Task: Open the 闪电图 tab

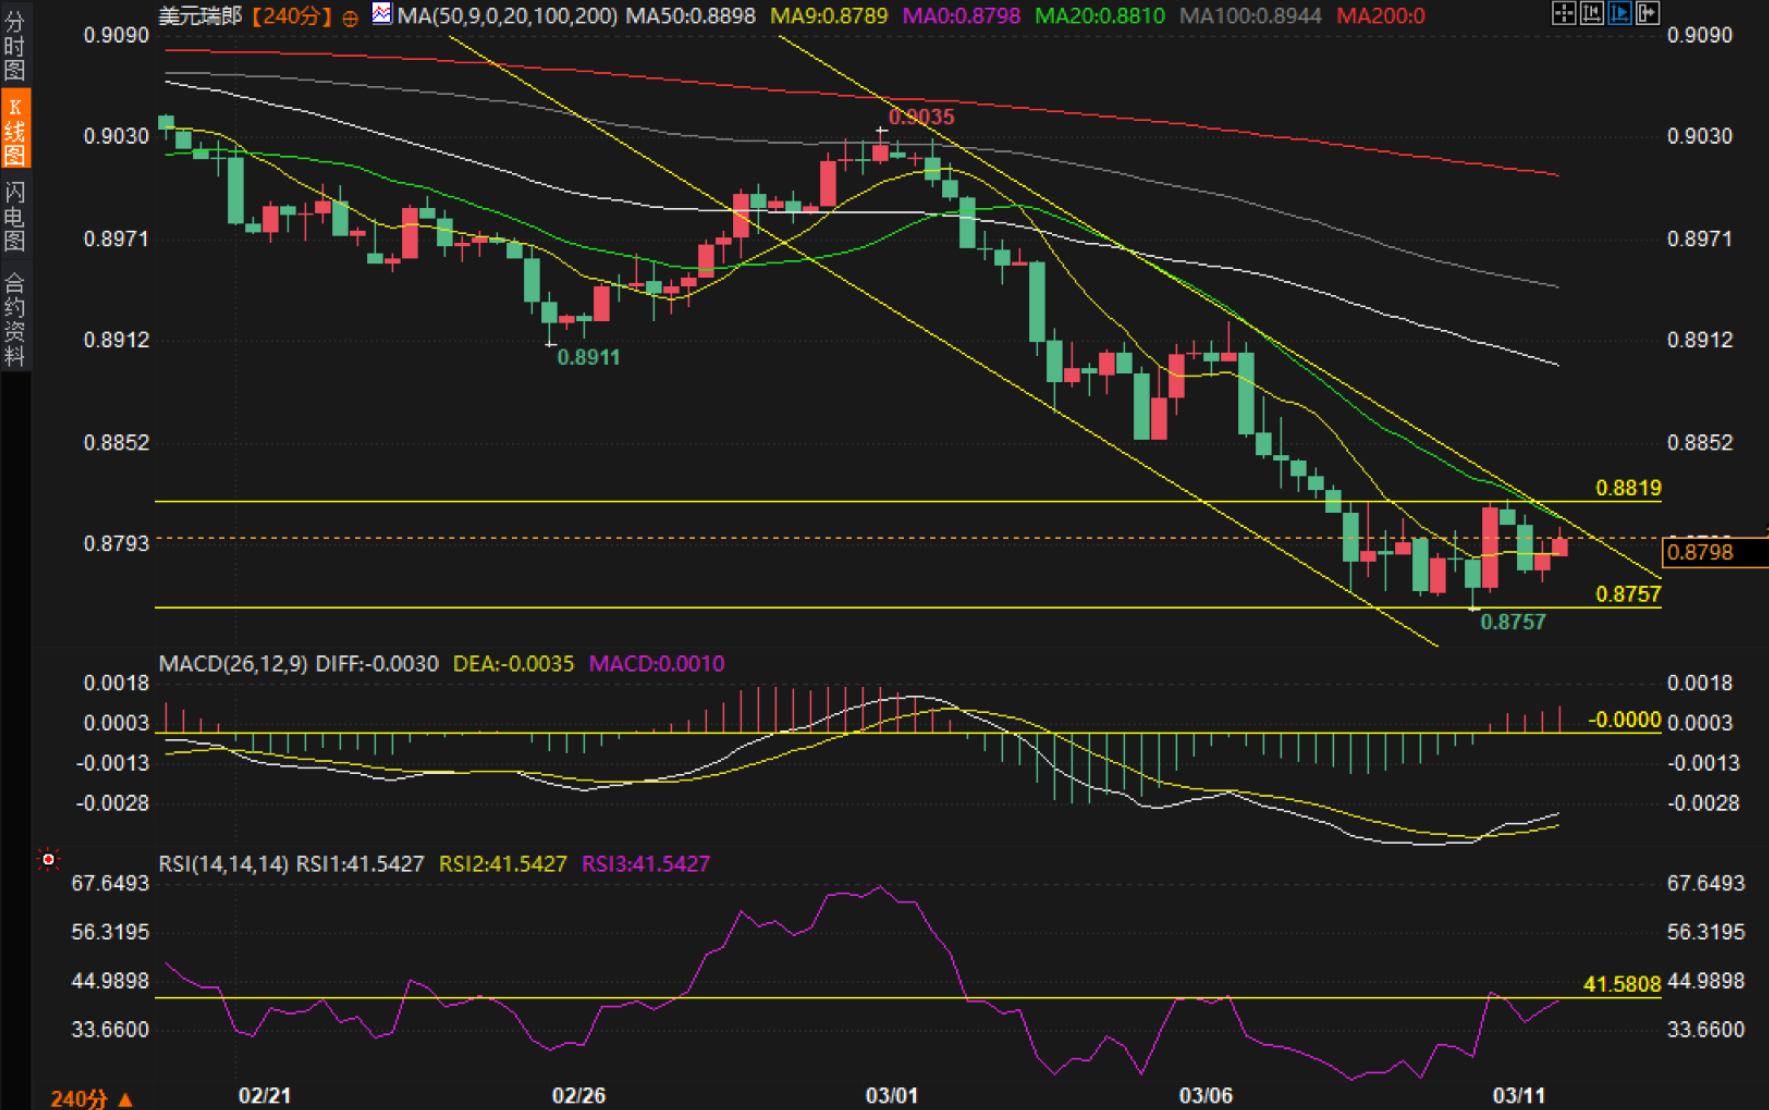Action: click(15, 216)
